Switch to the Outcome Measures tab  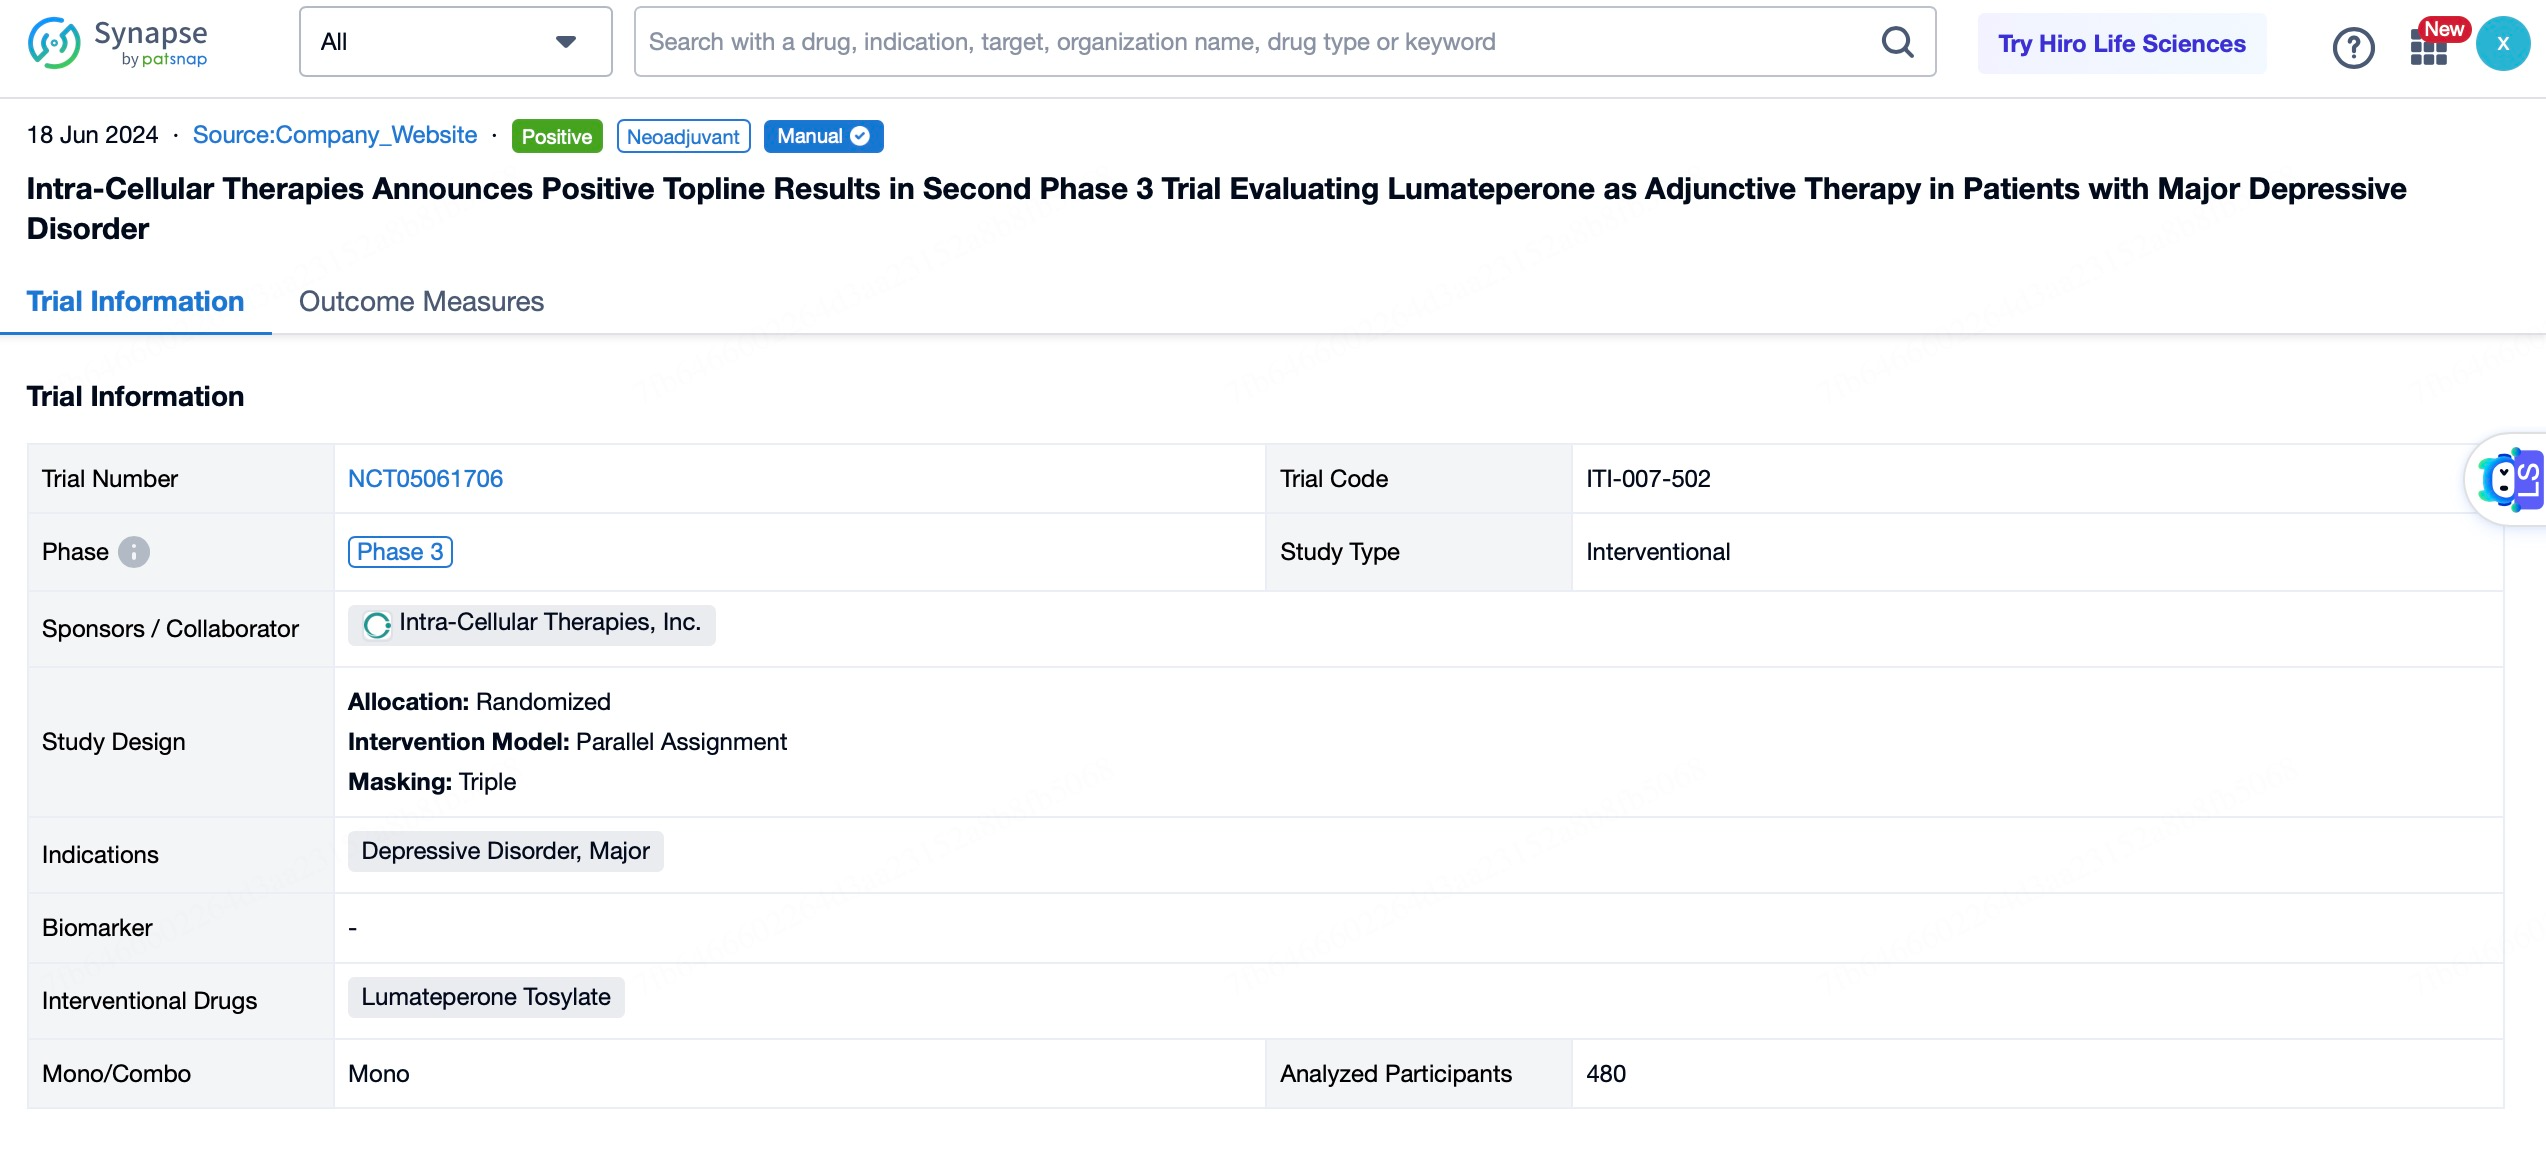click(421, 300)
